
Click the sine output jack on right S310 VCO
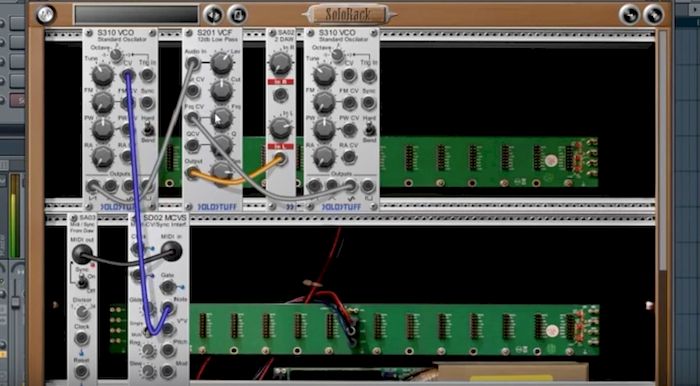(350, 186)
